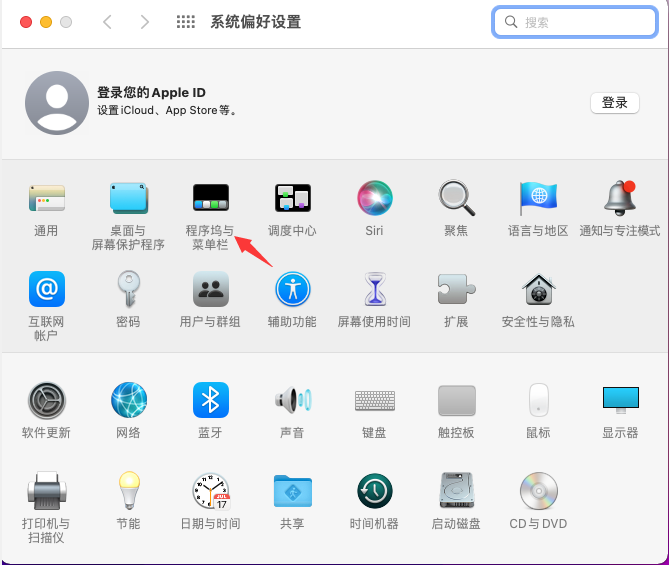Close the 系统偏好设置 window
Viewport: 669px width, 565px height.
click(26, 22)
